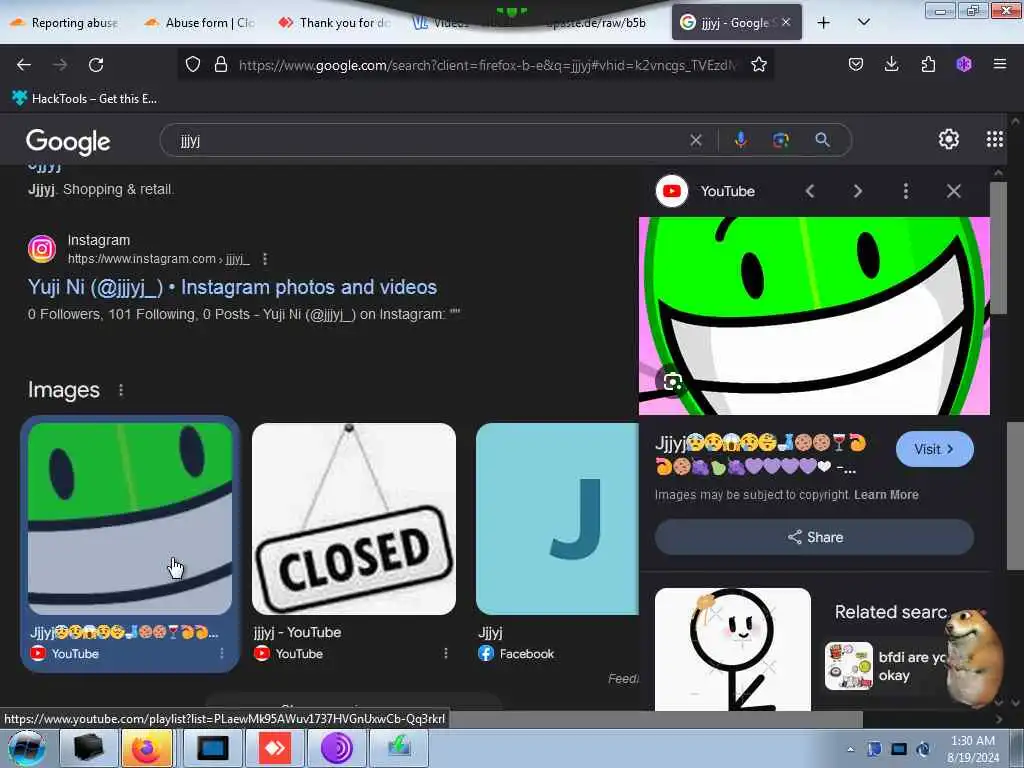Show hidden system tray icons

click(850, 749)
